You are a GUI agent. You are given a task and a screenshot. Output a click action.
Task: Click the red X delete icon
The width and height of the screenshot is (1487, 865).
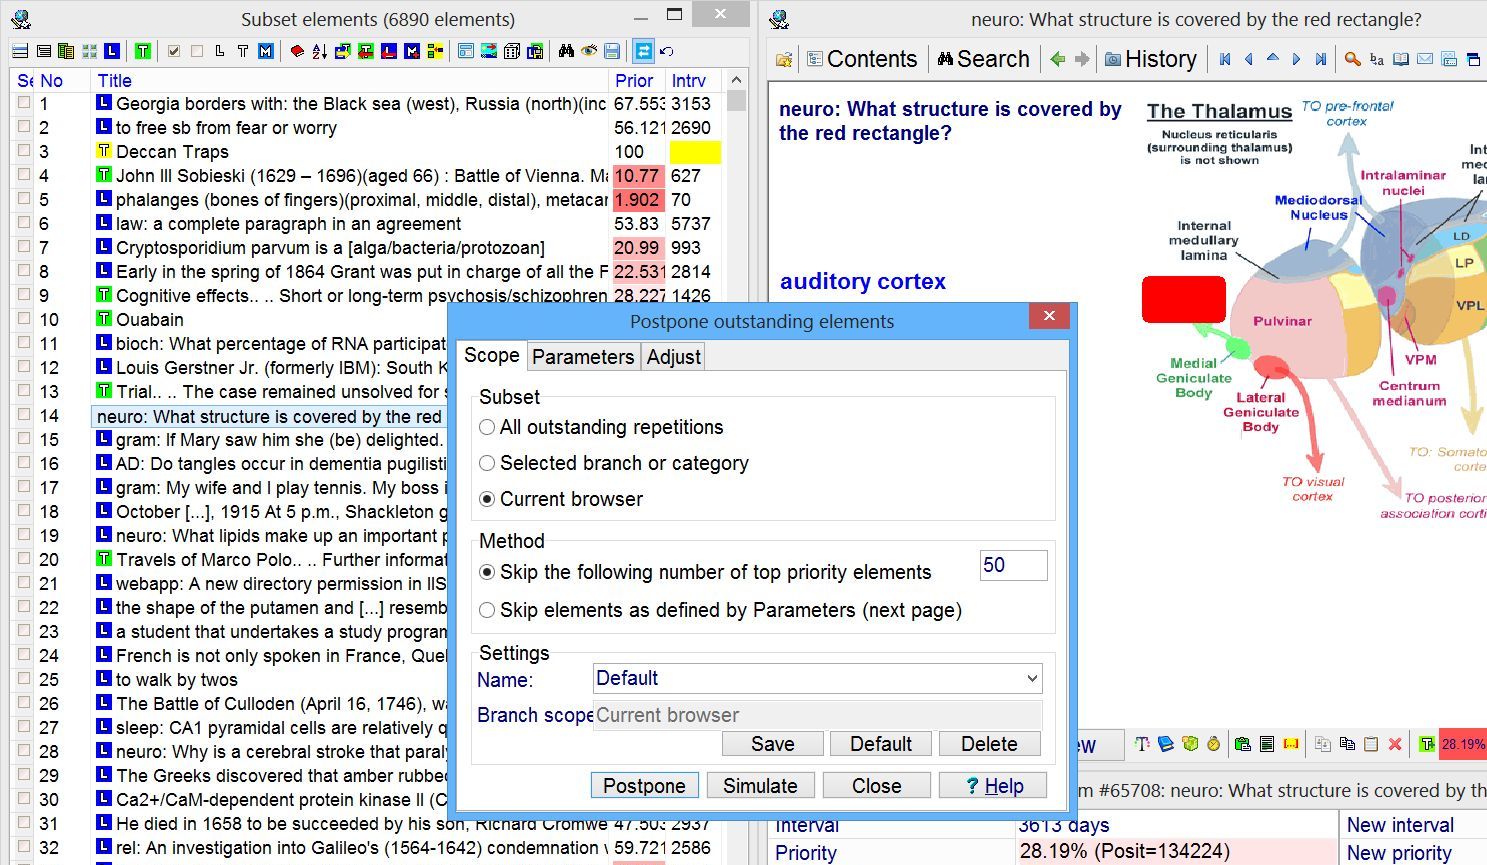coord(1395,744)
